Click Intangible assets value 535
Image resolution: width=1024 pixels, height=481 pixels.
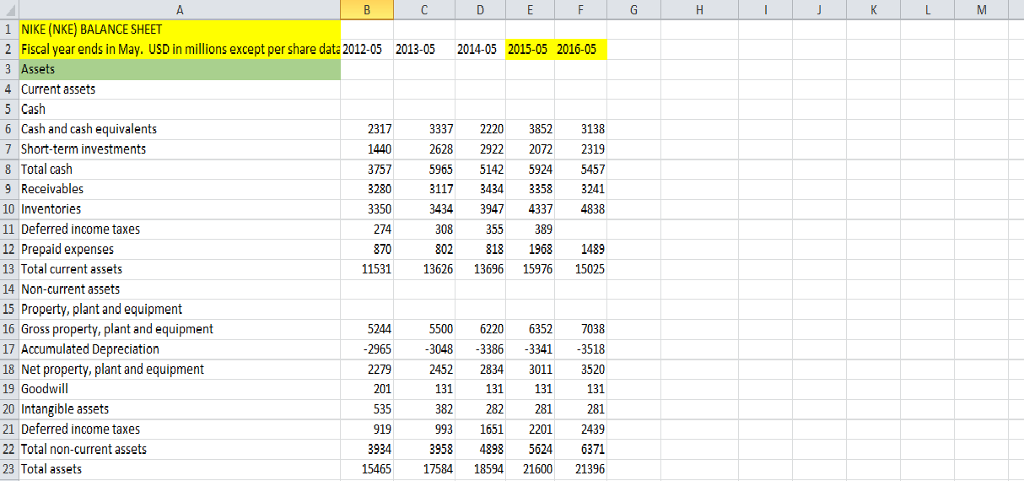(367, 409)
